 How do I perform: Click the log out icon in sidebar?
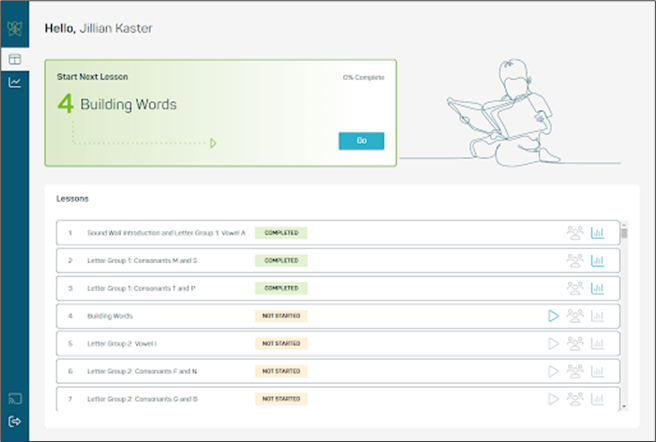tap(14, 422)
